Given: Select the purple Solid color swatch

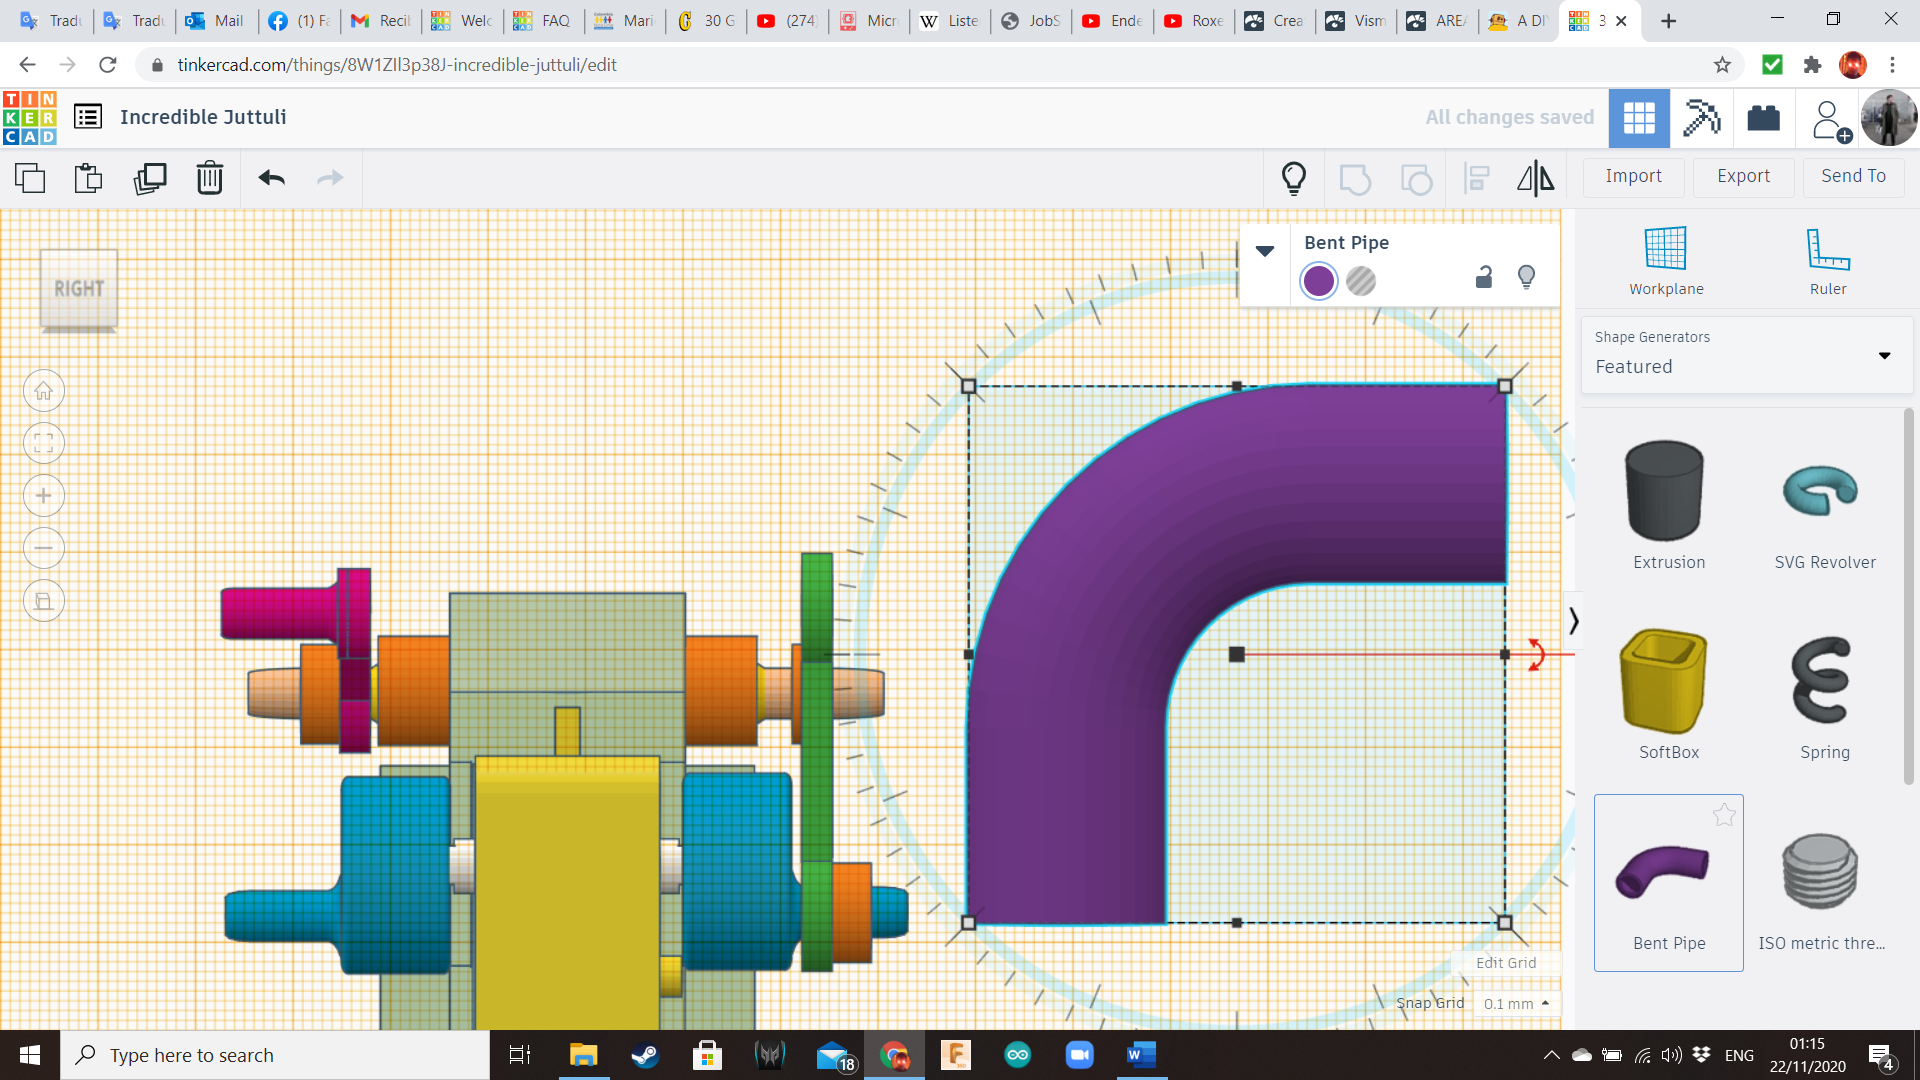Looking at the screenshot, I should pyautogui.click(x=1319, y=281).
